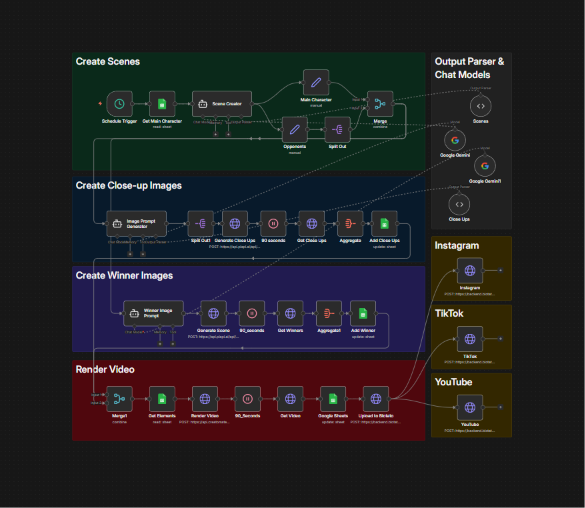
Task: Select the Aggregate node in Close-up Images
Action: (350, 224)
